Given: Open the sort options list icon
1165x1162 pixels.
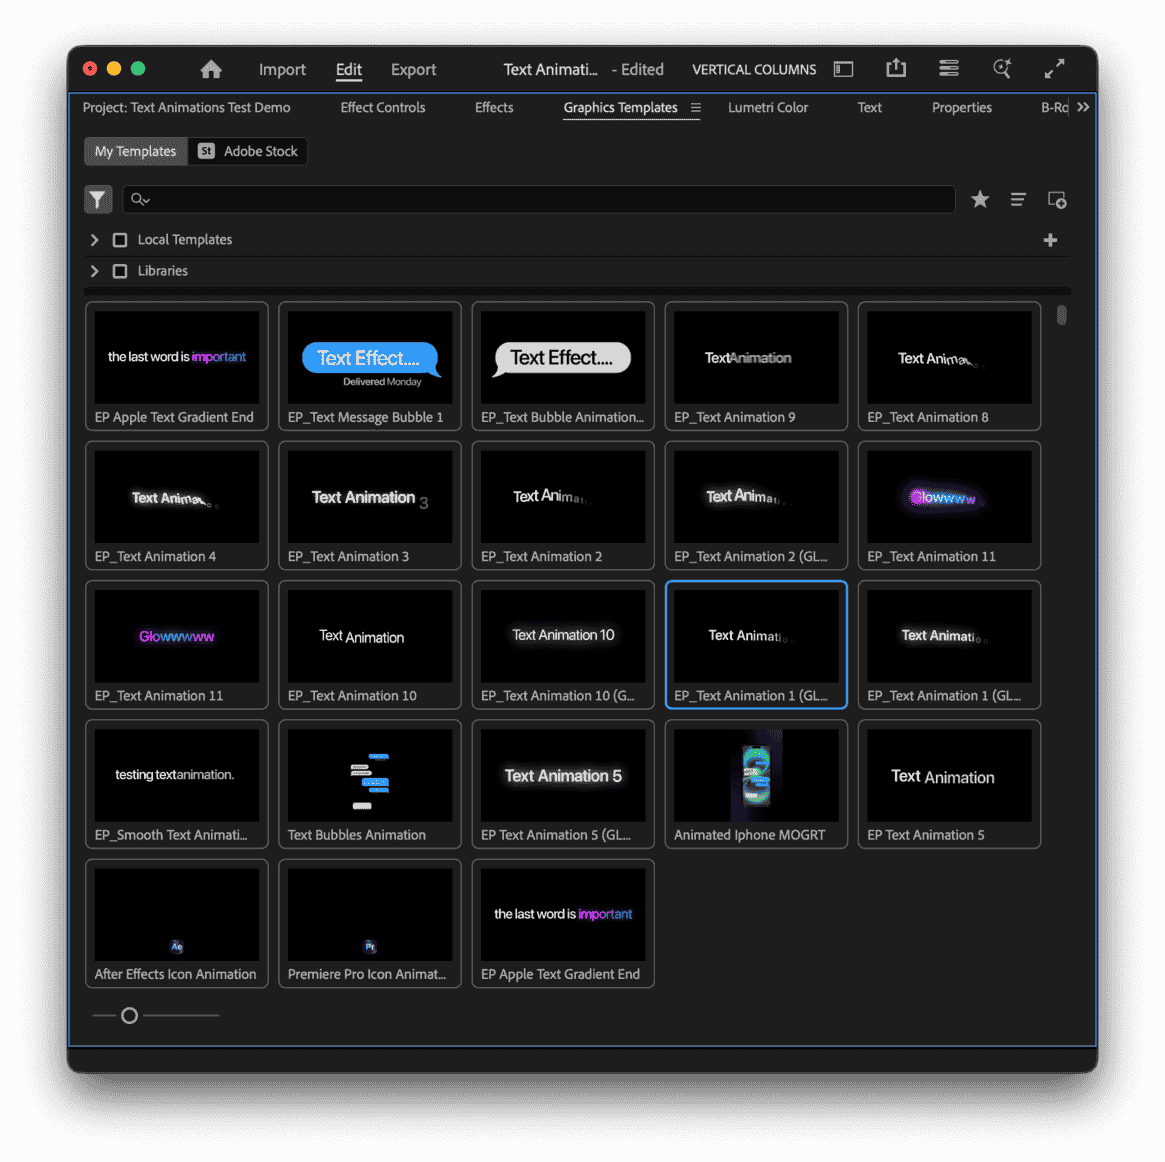Looking at the screenshot, I should 1018,200.
